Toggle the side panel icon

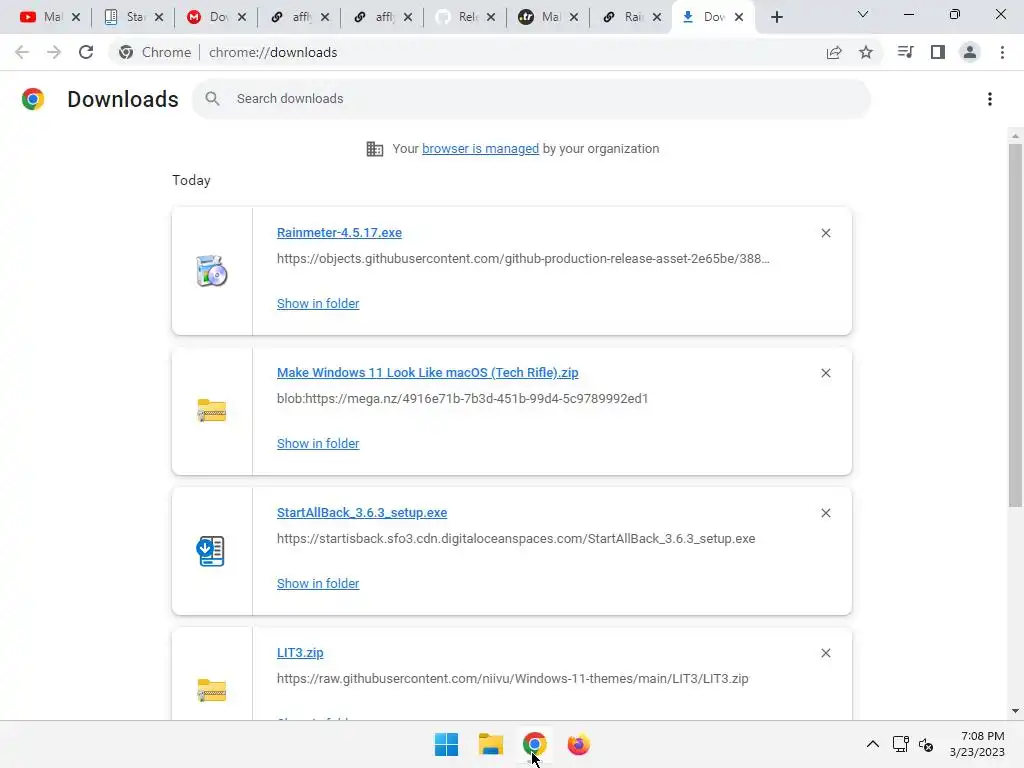click(938, 52)
